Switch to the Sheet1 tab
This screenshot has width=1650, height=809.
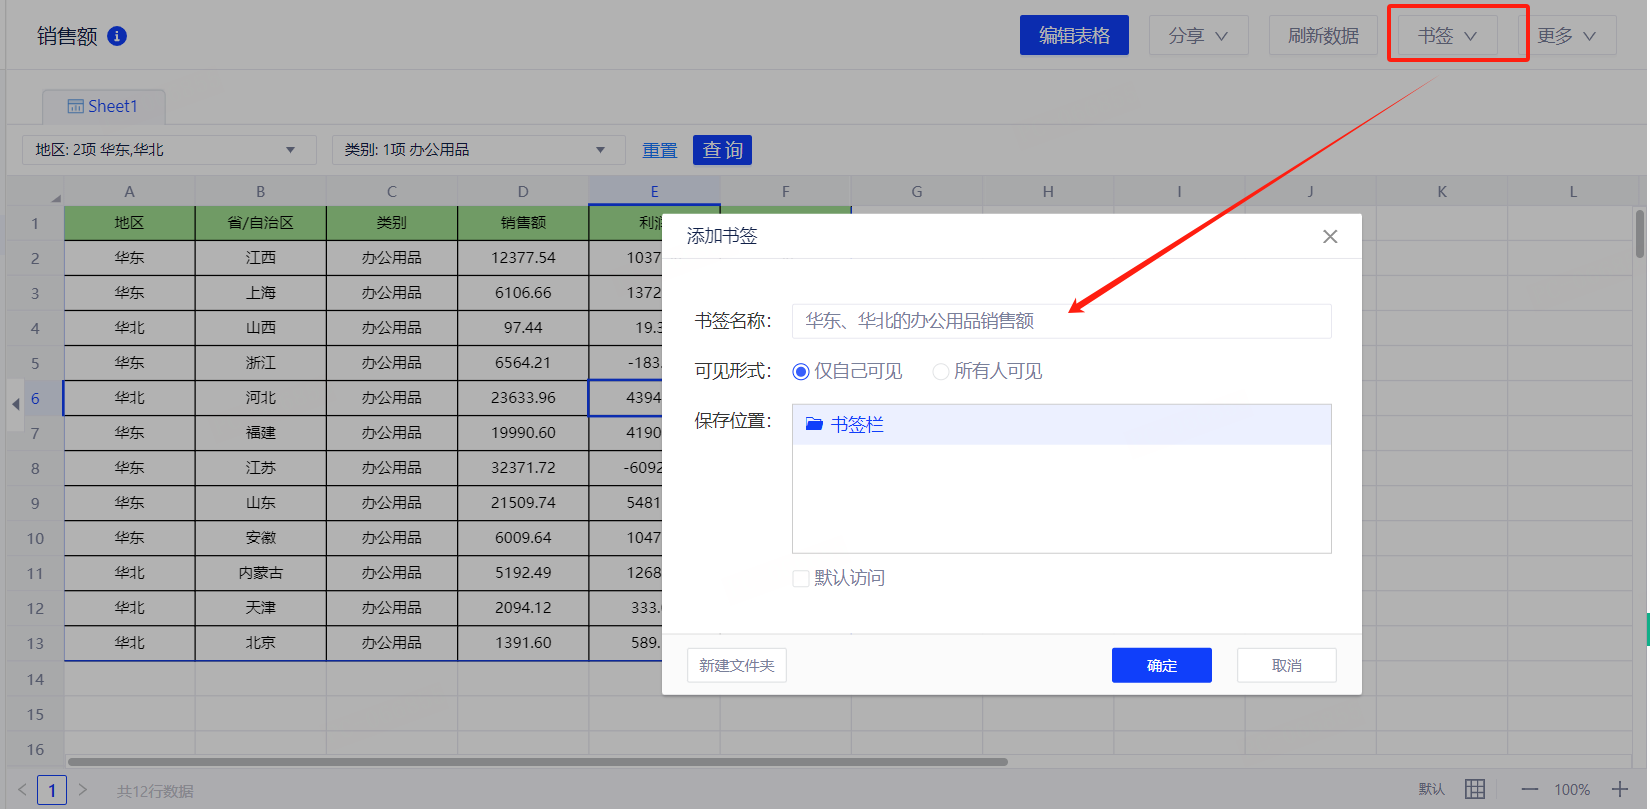103,106
